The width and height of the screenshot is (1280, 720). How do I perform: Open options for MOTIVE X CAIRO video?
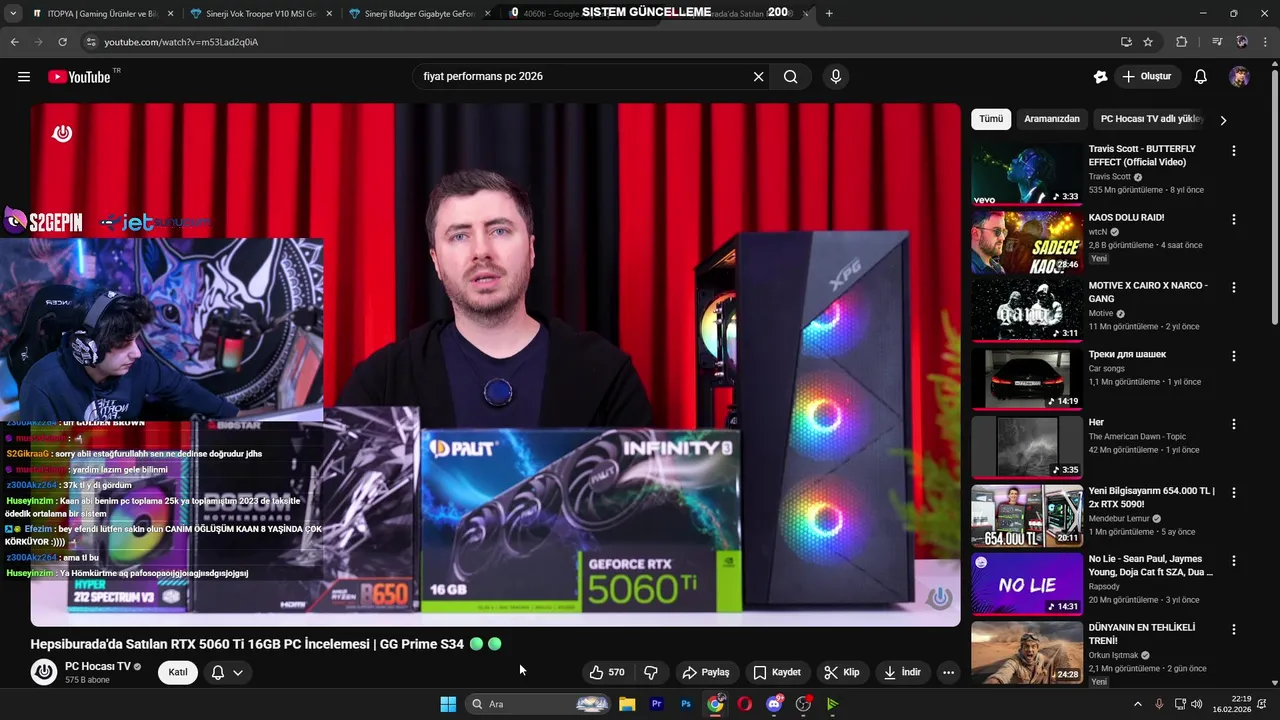(1233, 287)
